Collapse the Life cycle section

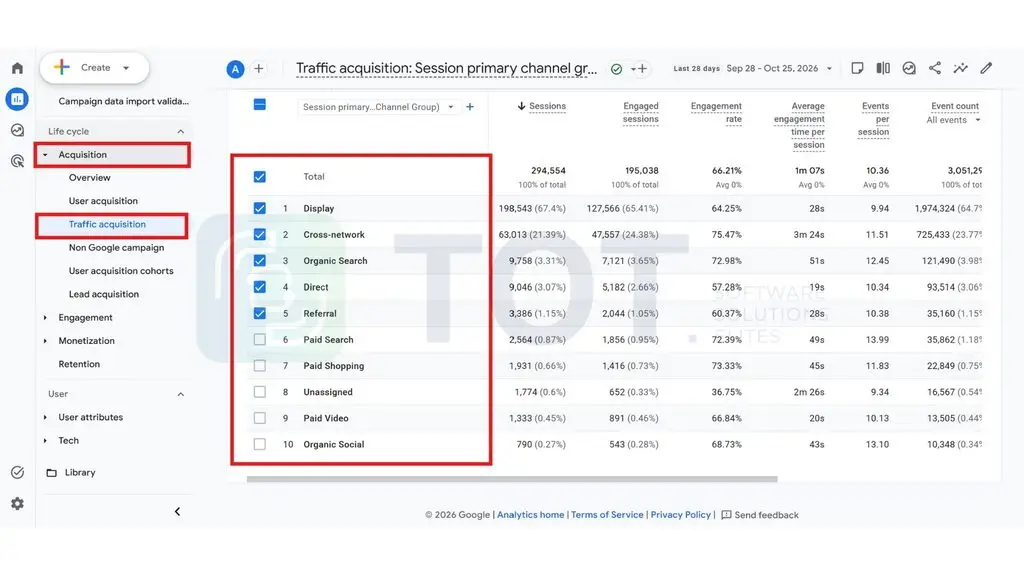pos(180,131)
